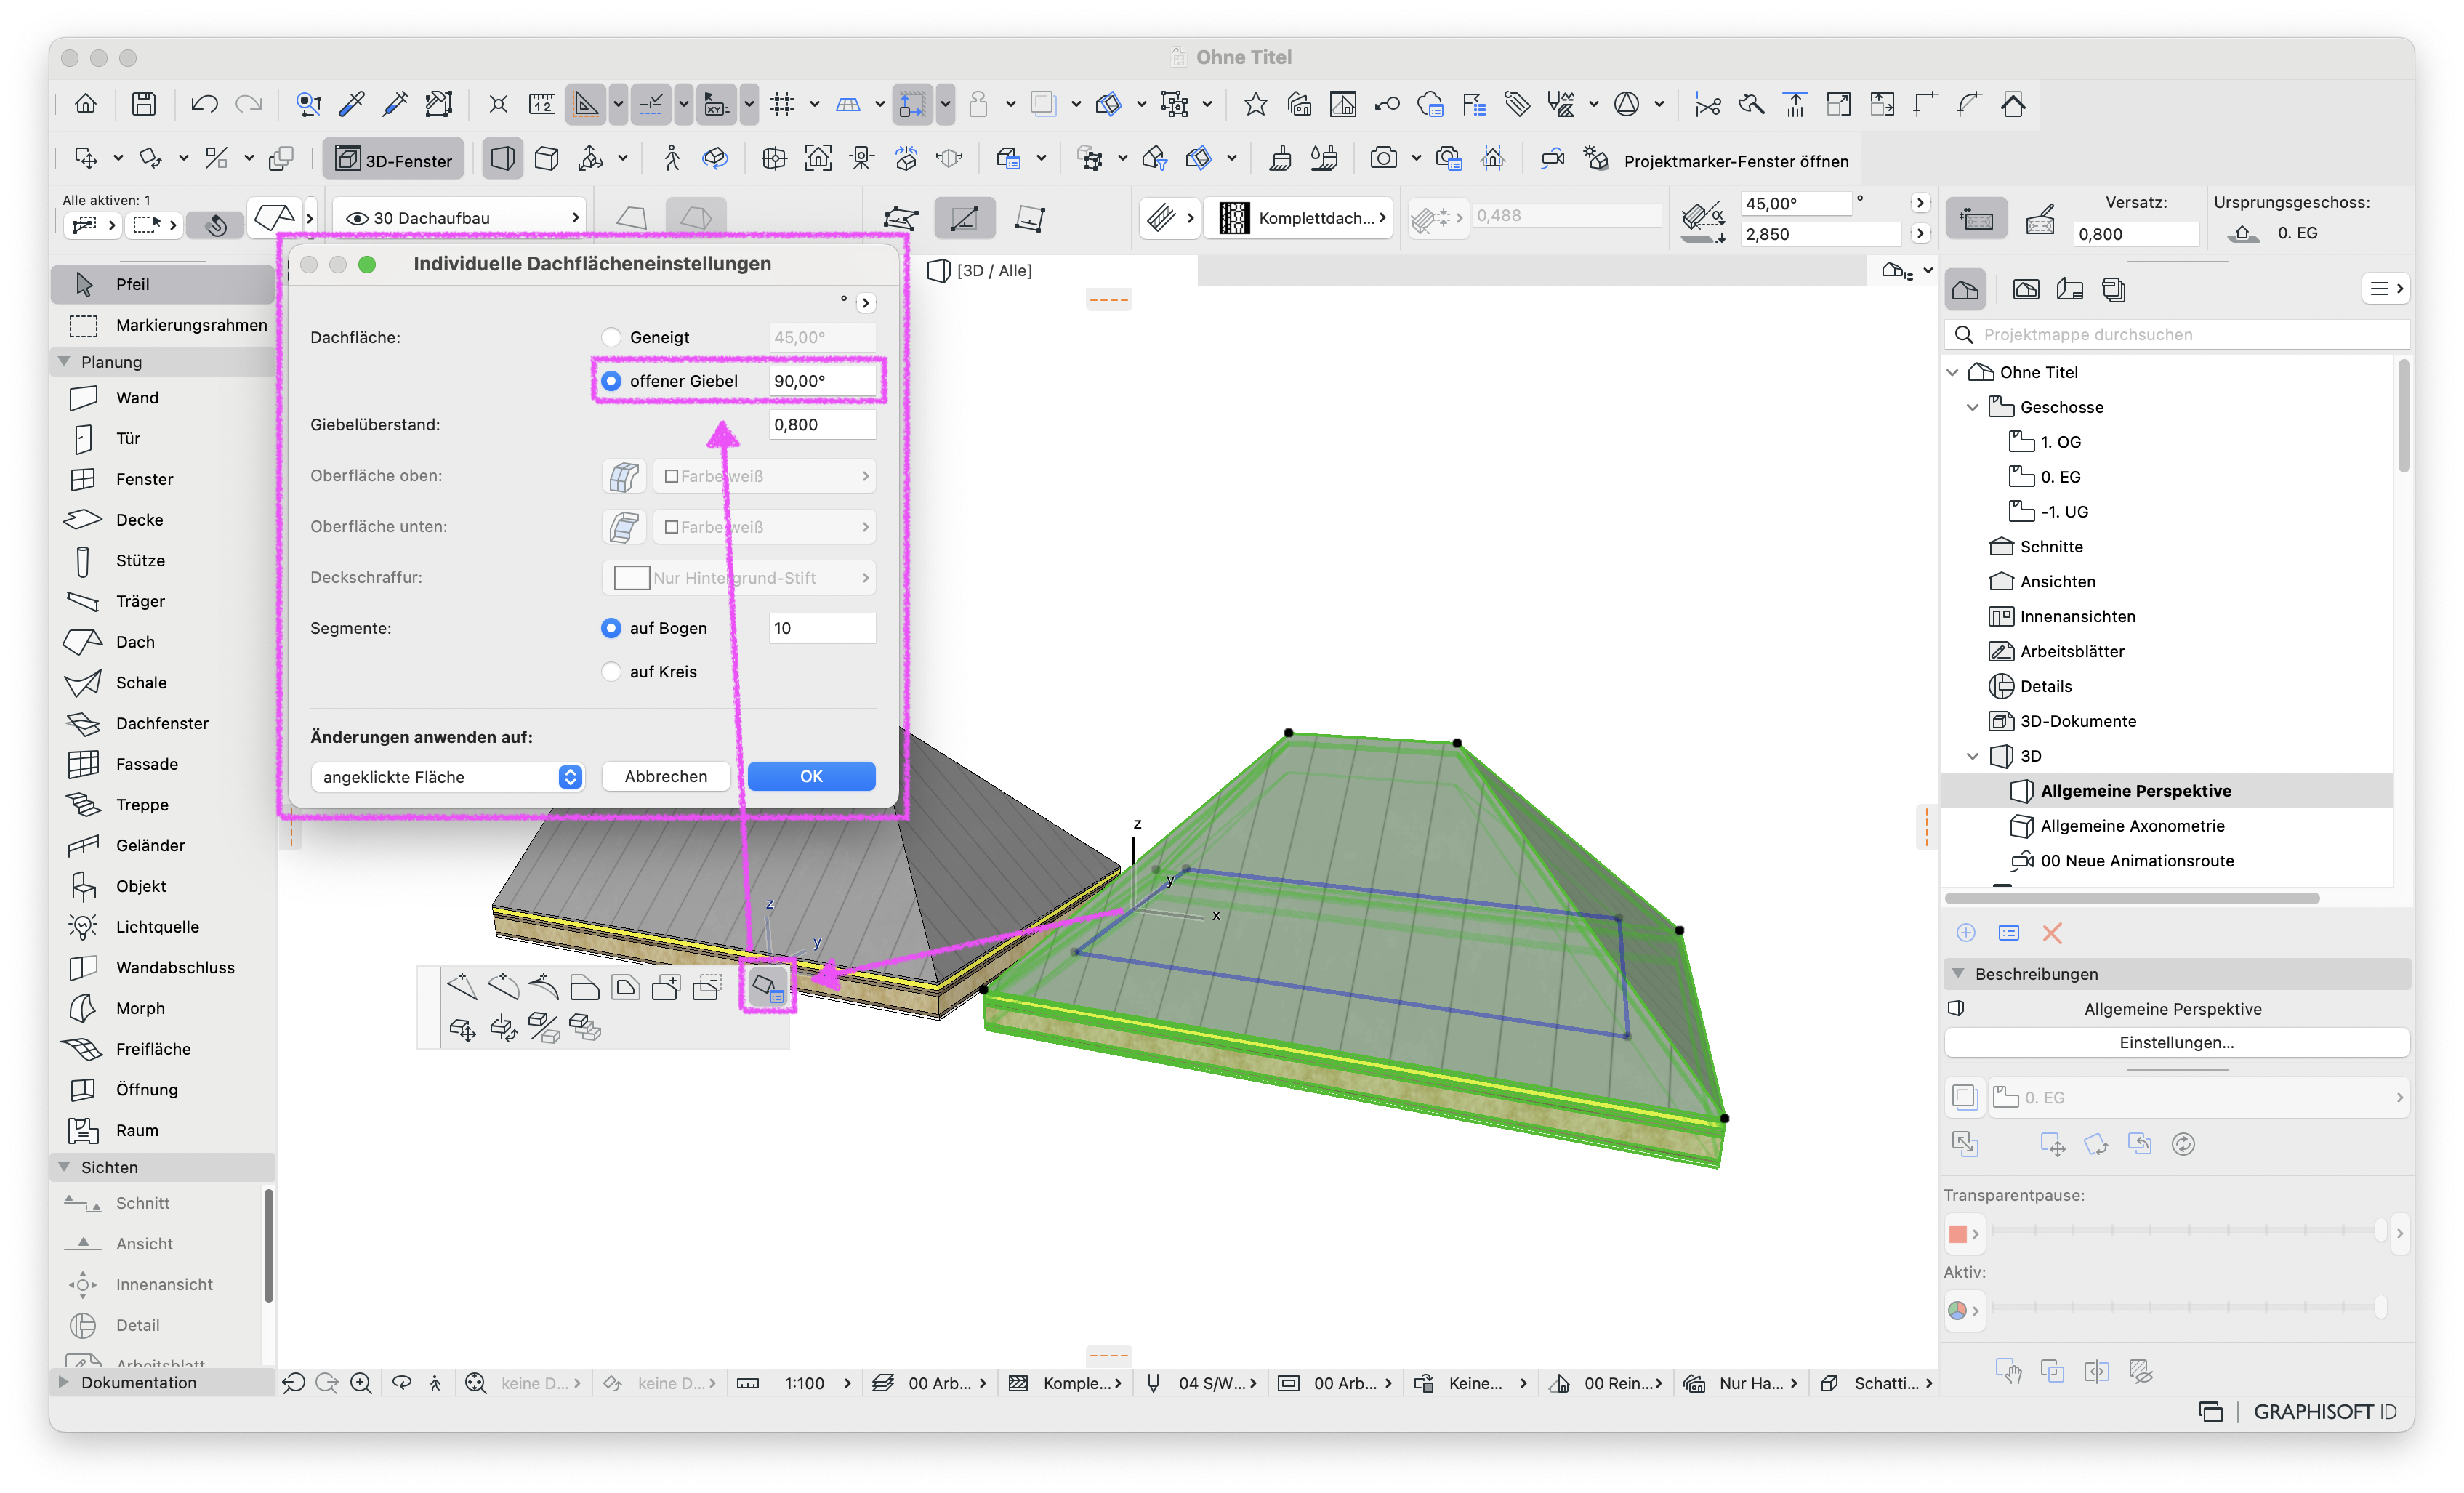Click the red Transparentpause color swatch

[1958, 1235]
